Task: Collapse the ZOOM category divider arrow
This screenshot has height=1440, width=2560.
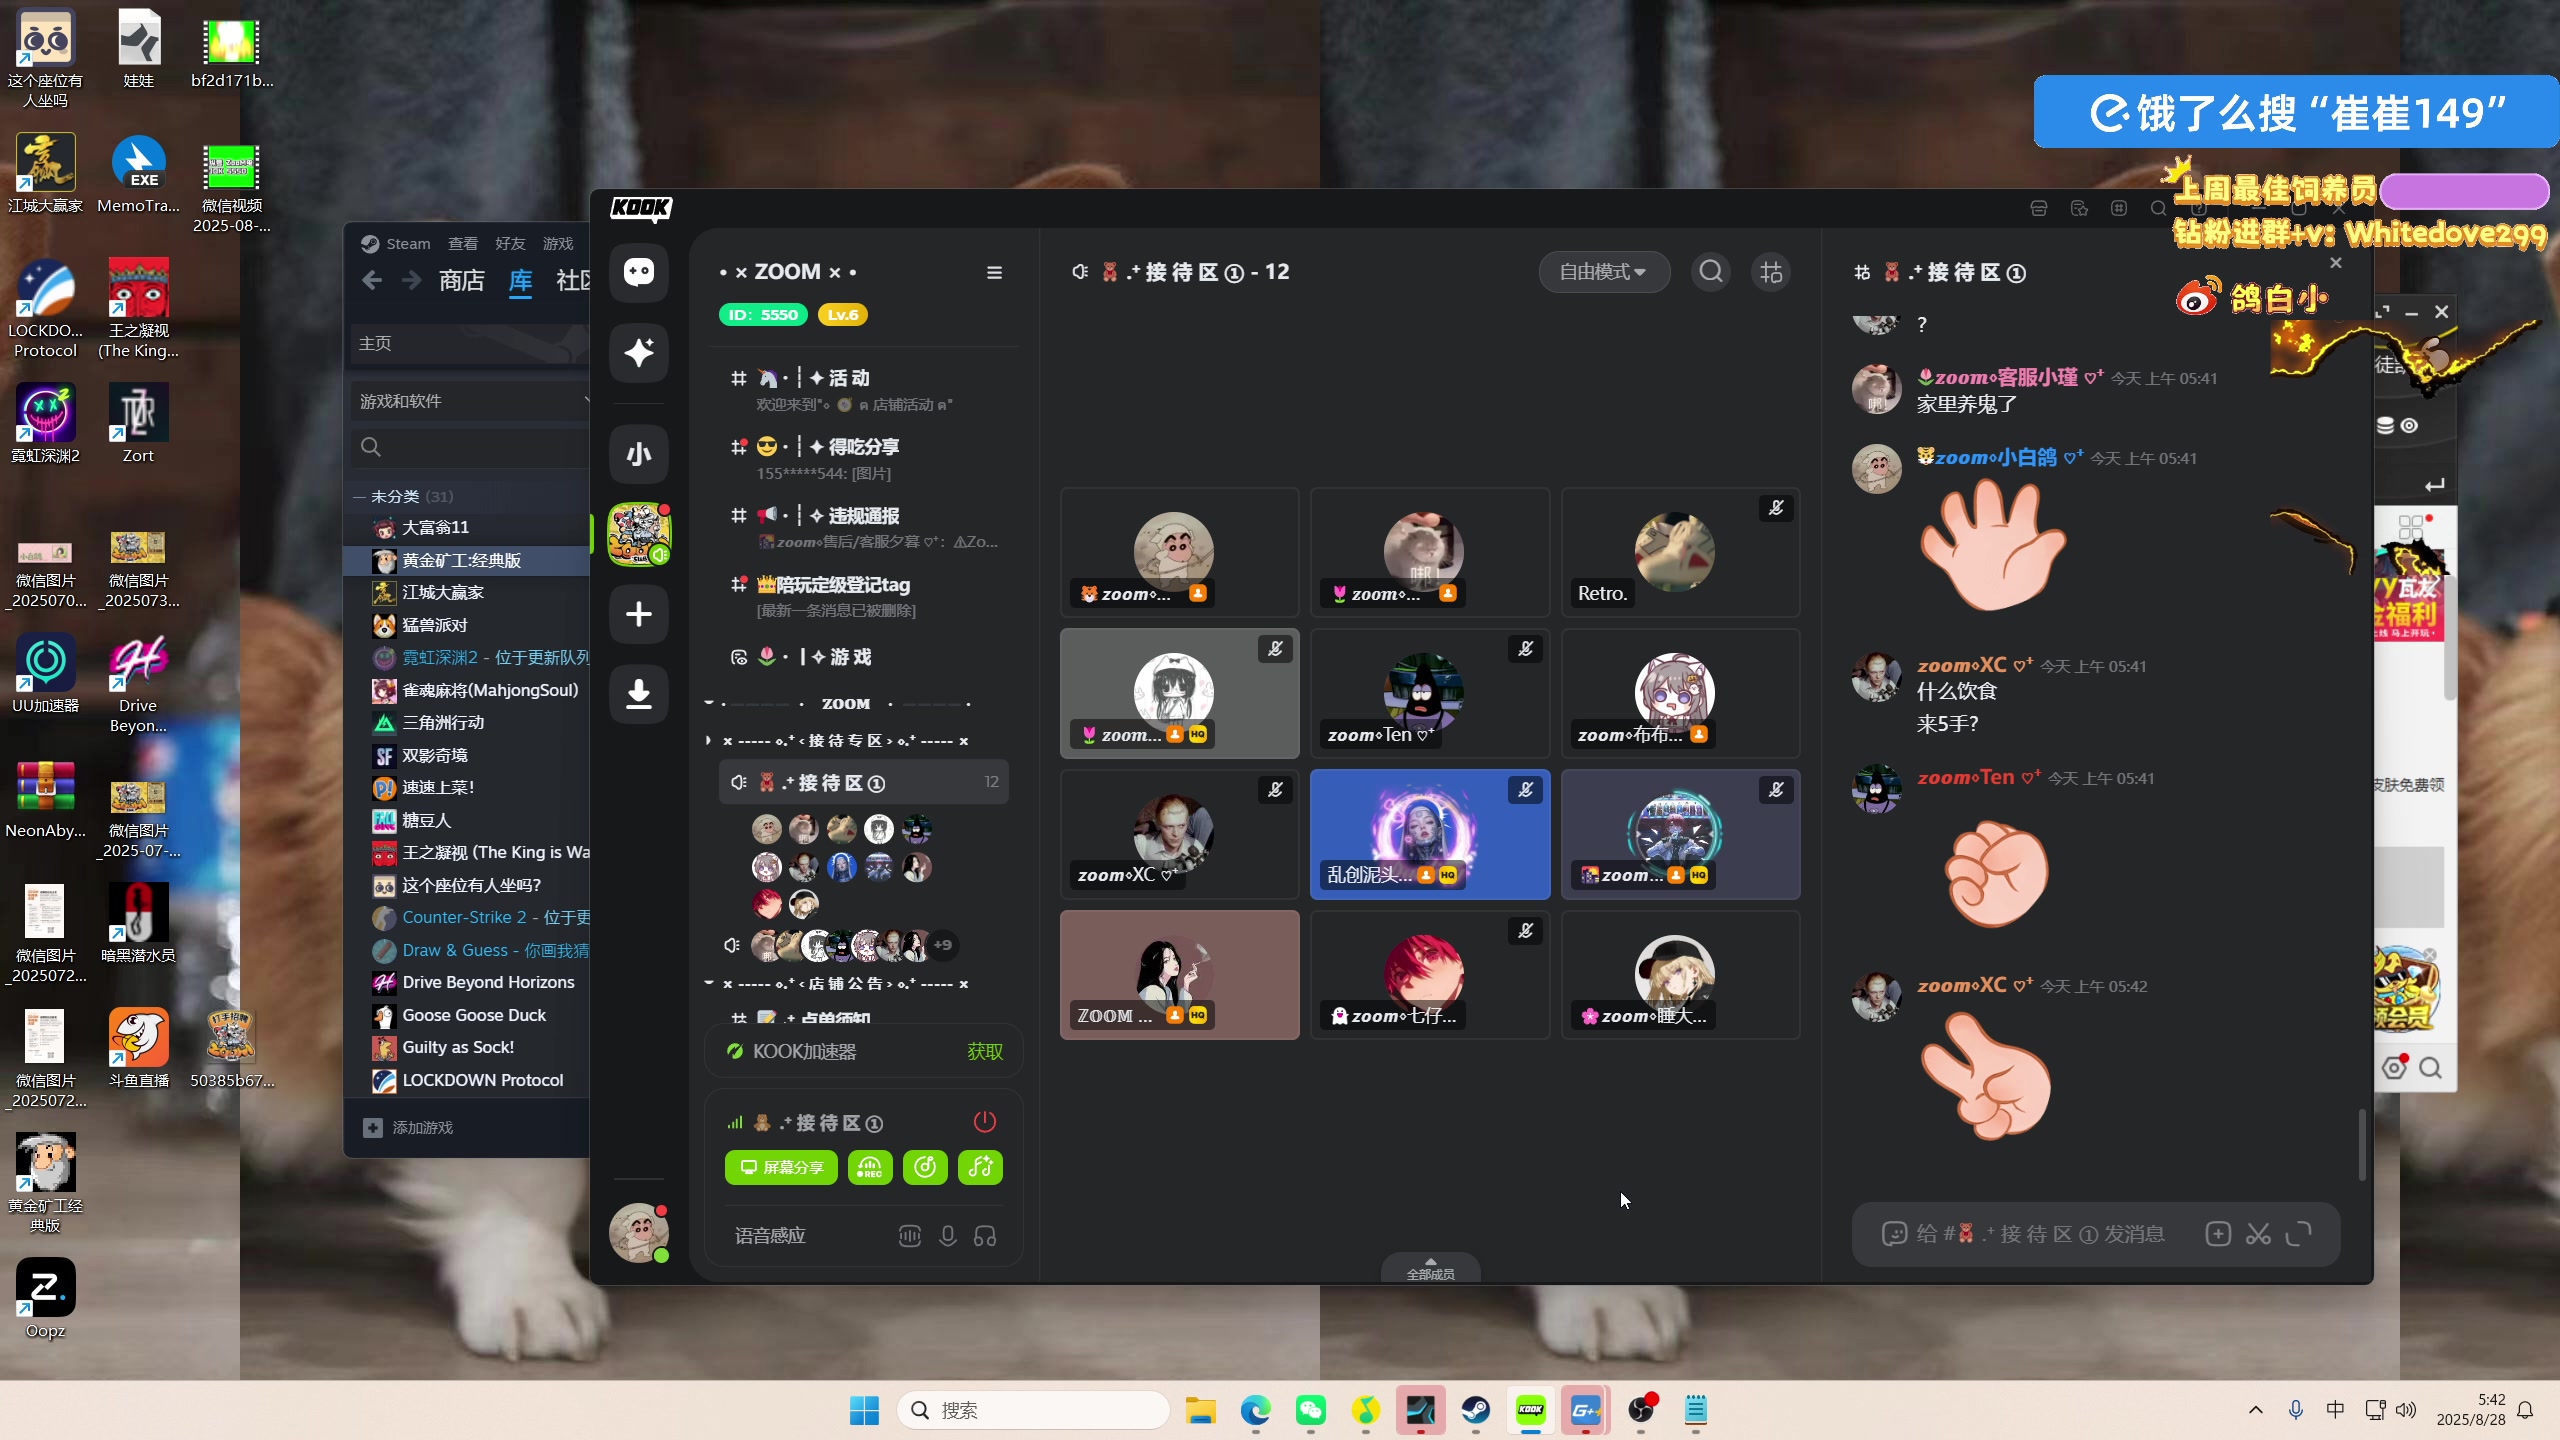Action: point(709,703)
